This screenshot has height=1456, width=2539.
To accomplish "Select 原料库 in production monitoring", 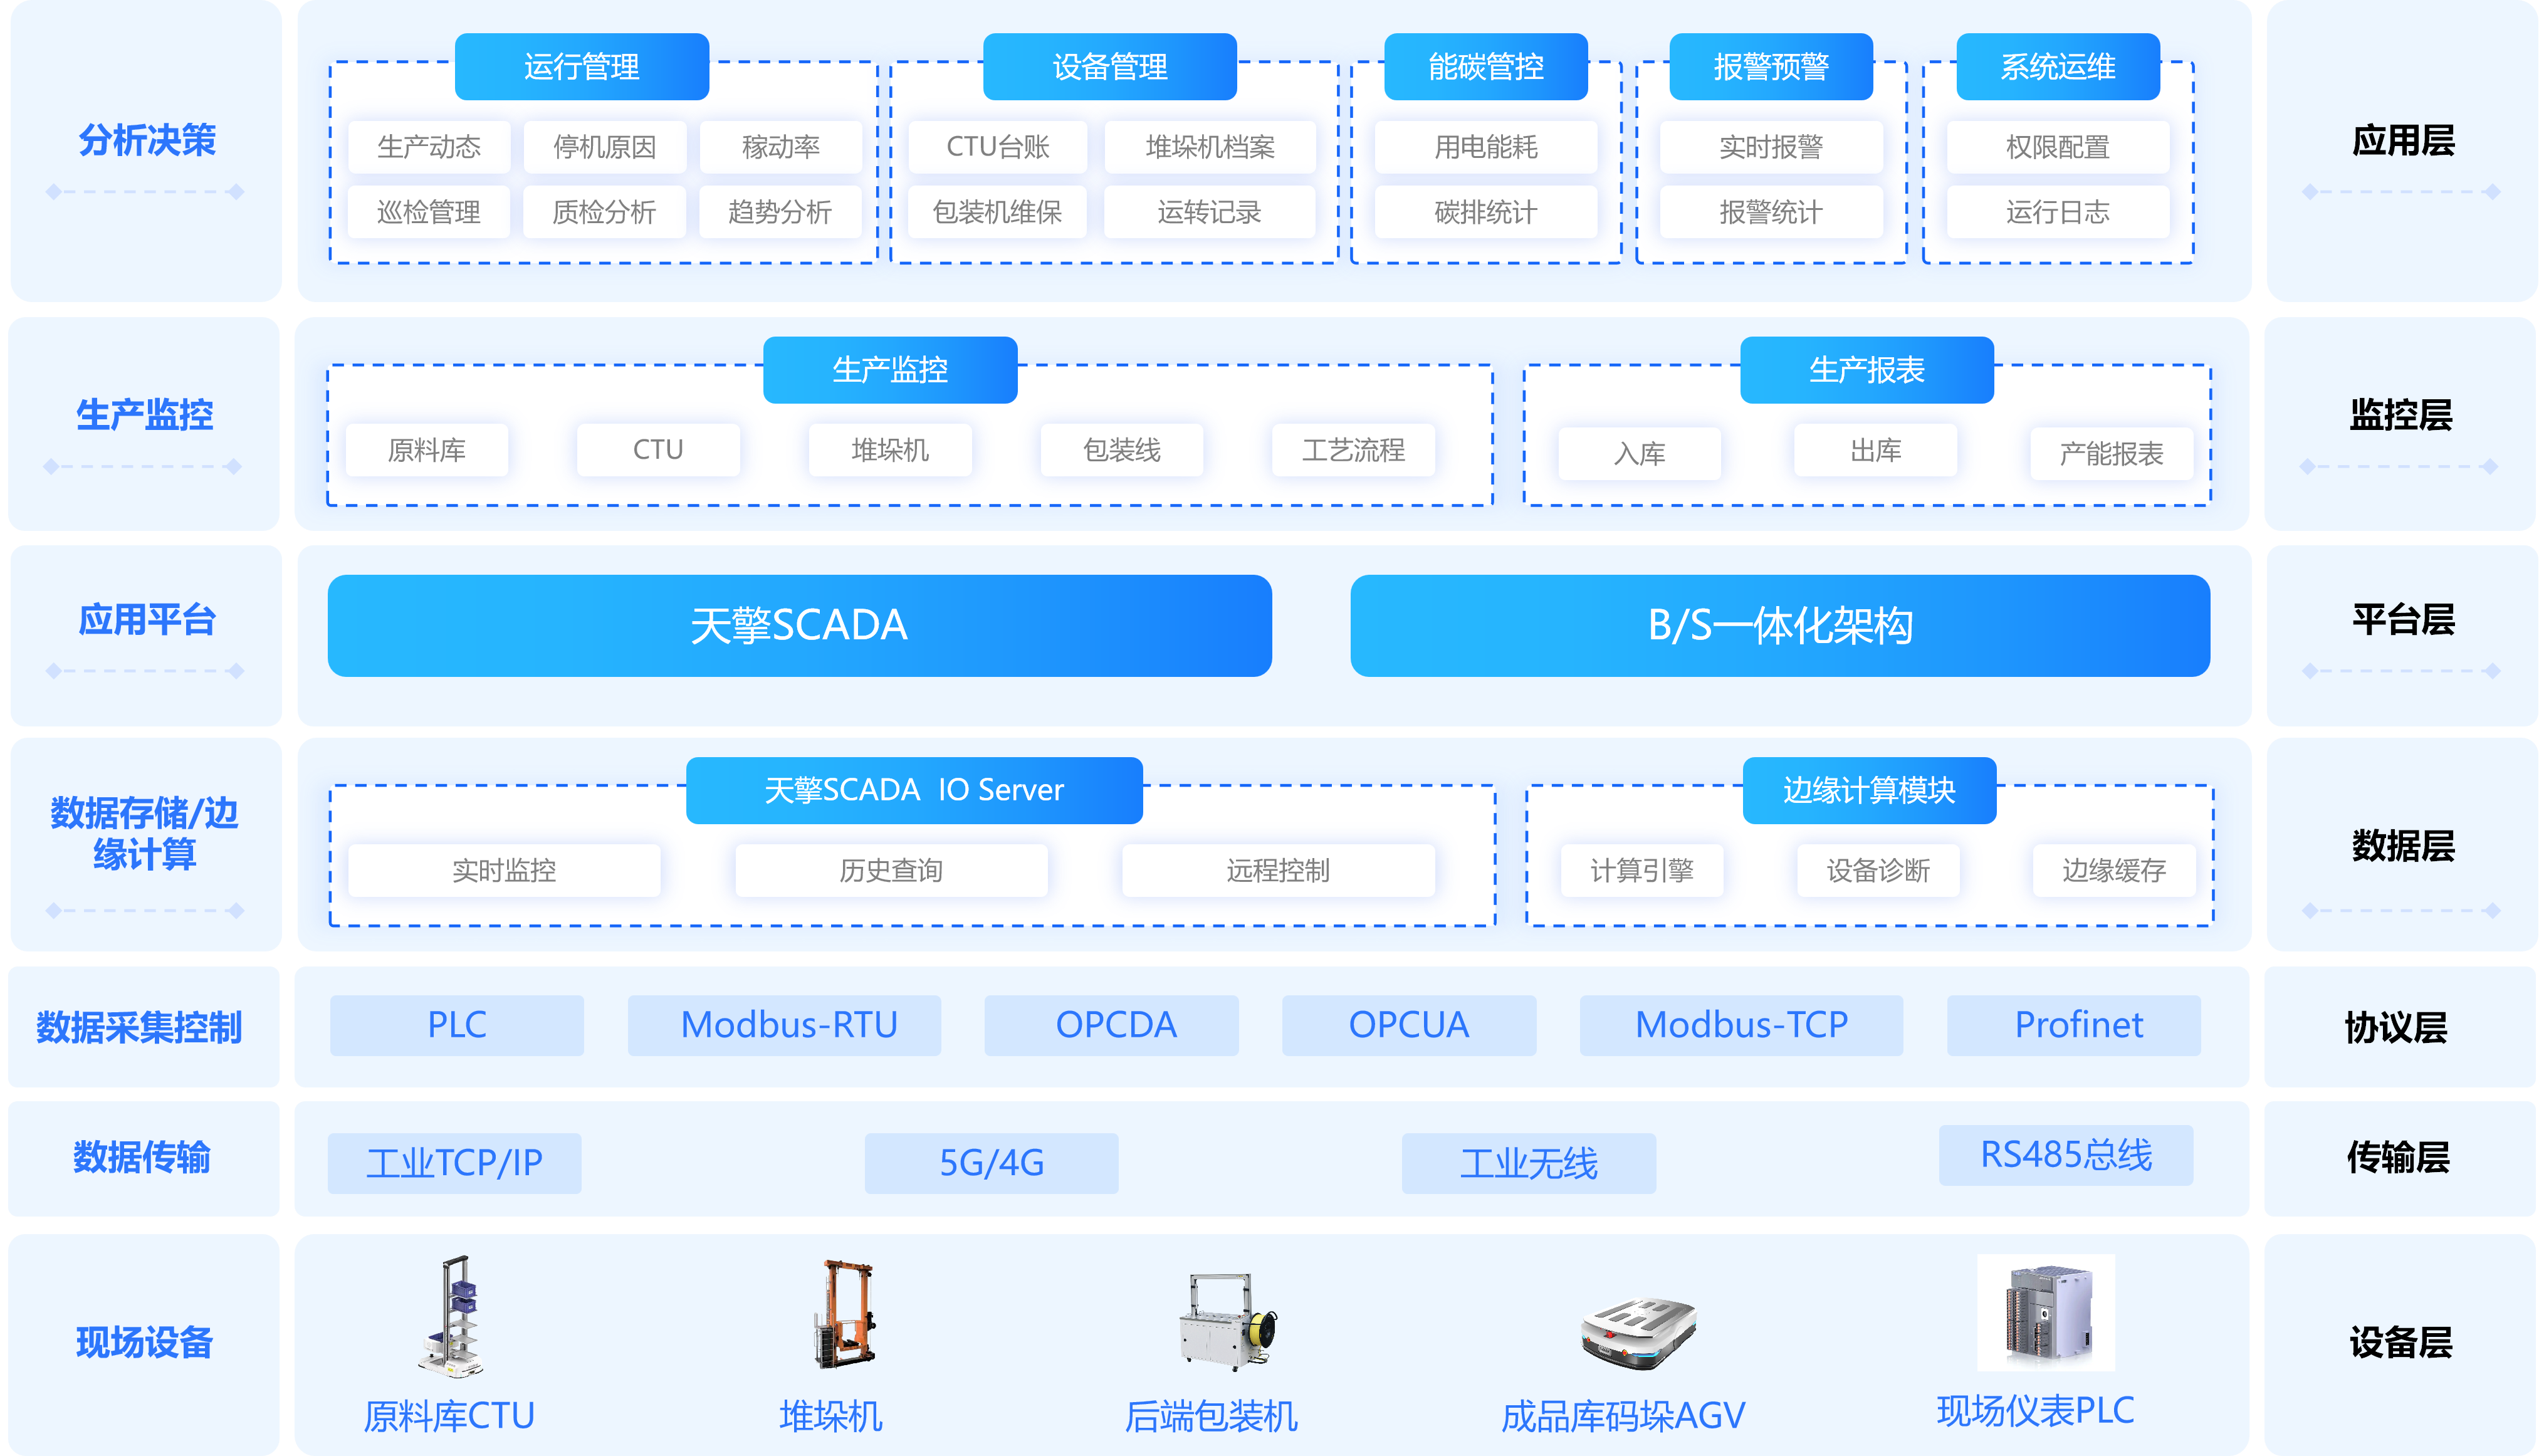I will click(427, 450).
